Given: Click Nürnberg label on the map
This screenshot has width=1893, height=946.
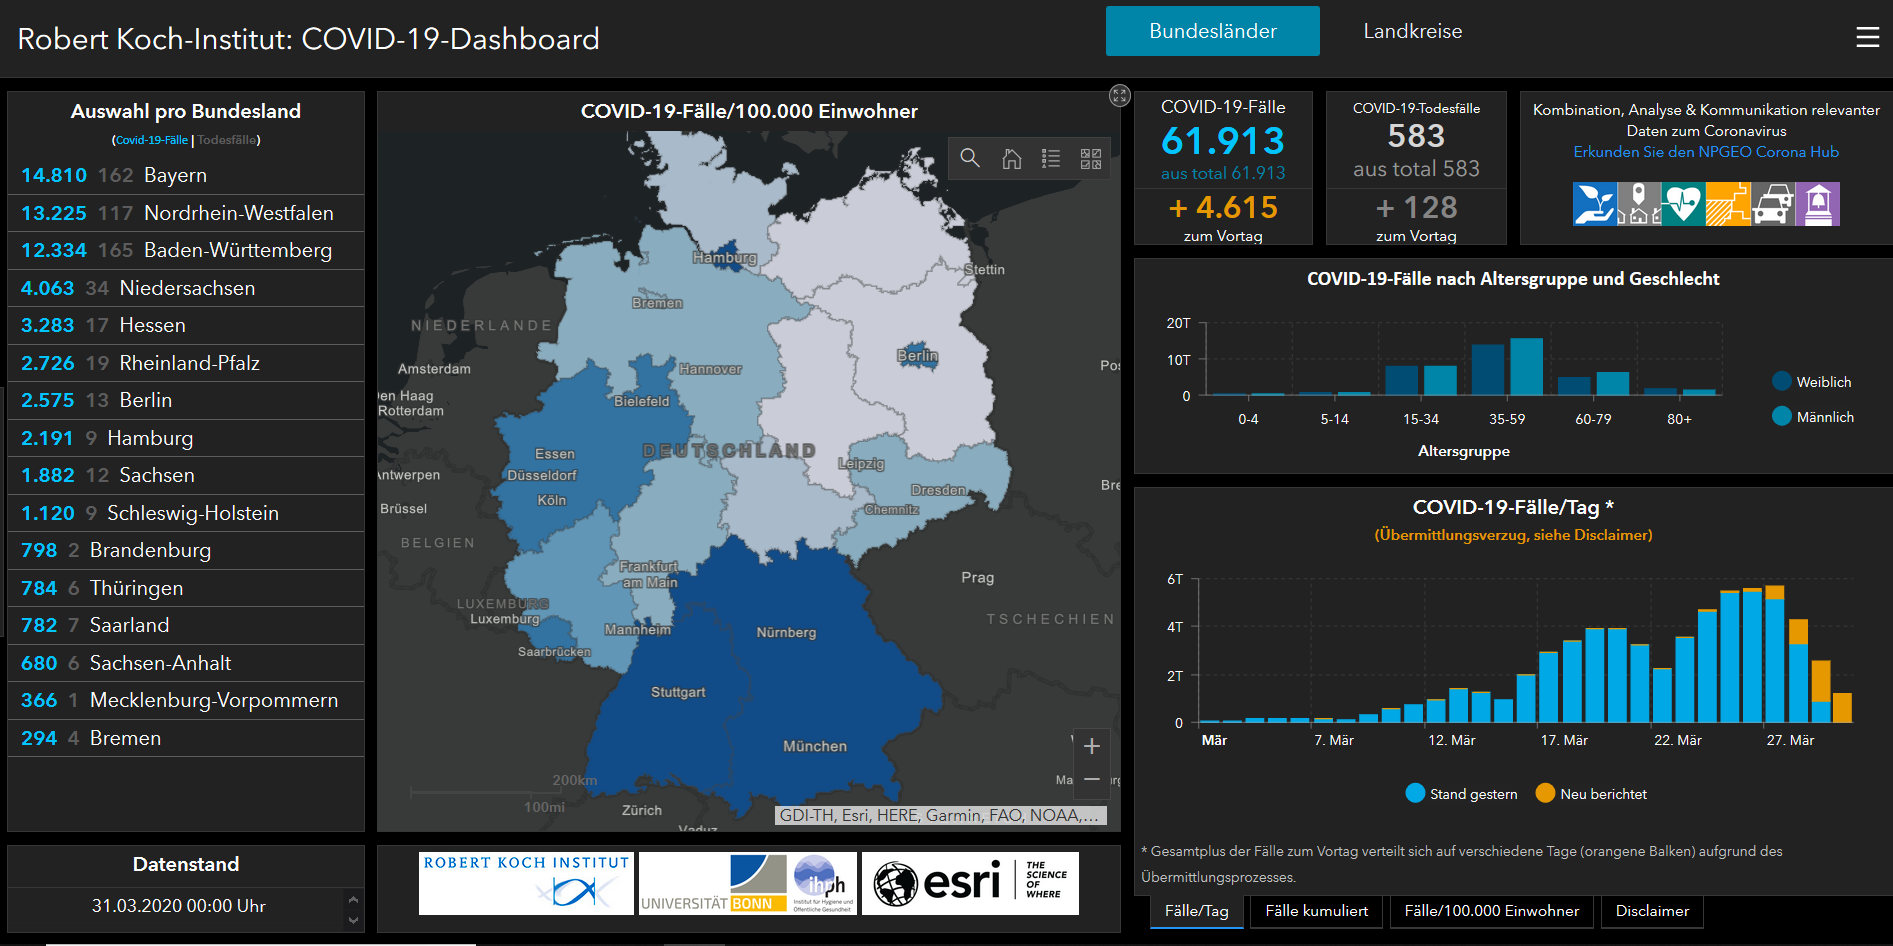Looking at the screenshot, I should coord(786,632).
